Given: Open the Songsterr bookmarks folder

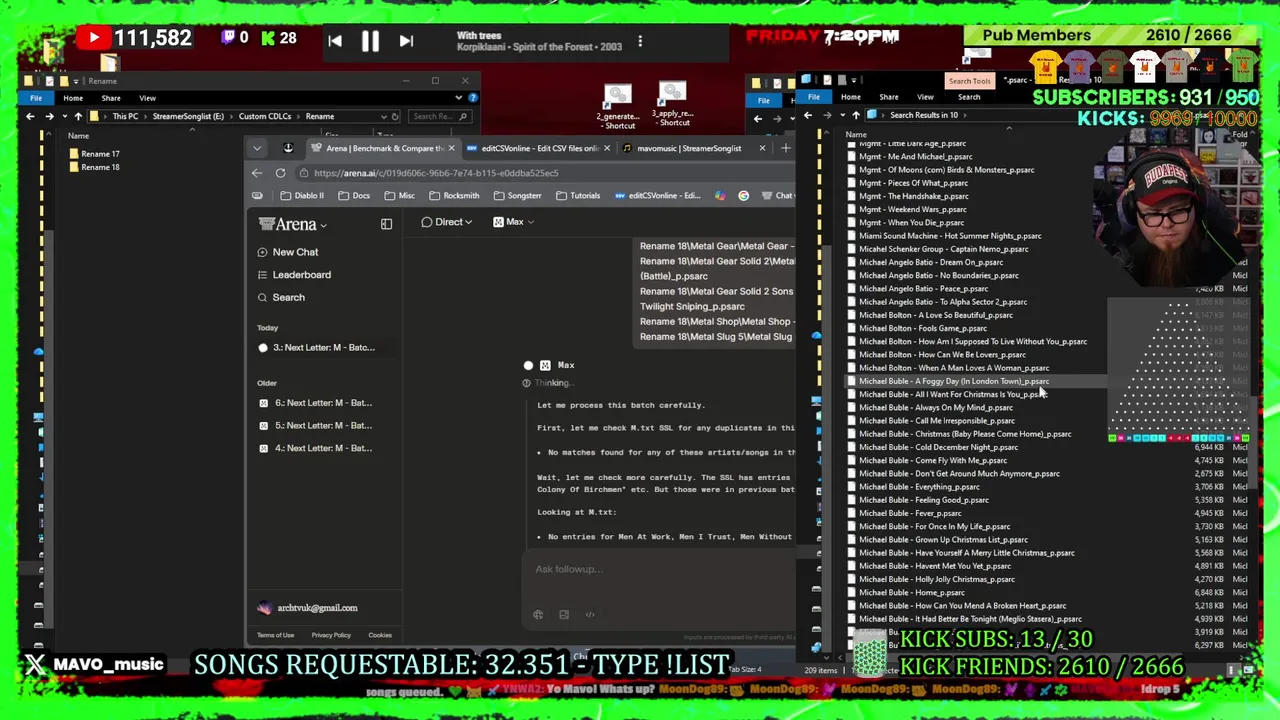Looking at the screenshot, I should click(x=517, y=196).
